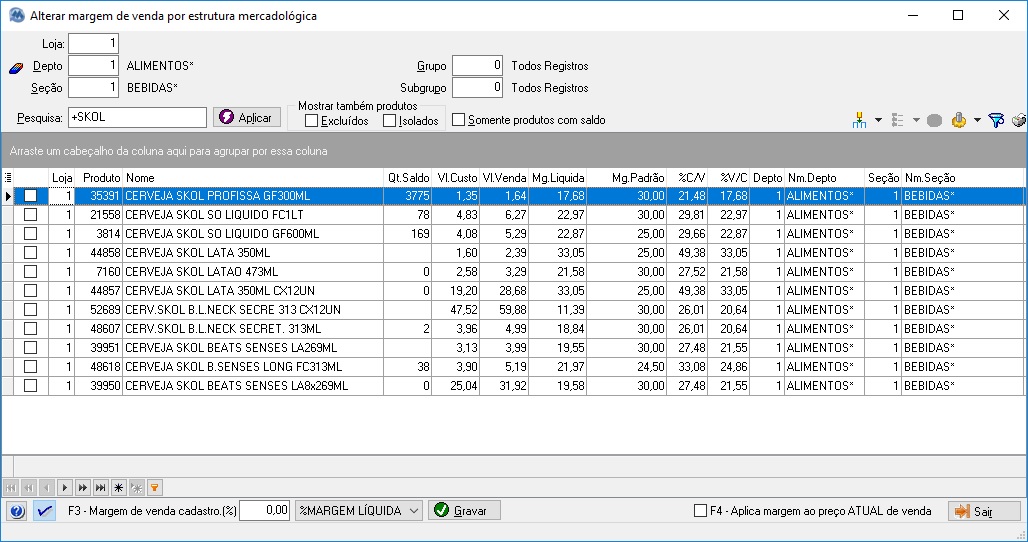Click the Subgrupo number field
Viewport: 1028px width, 542px height.
coord(477,87)
